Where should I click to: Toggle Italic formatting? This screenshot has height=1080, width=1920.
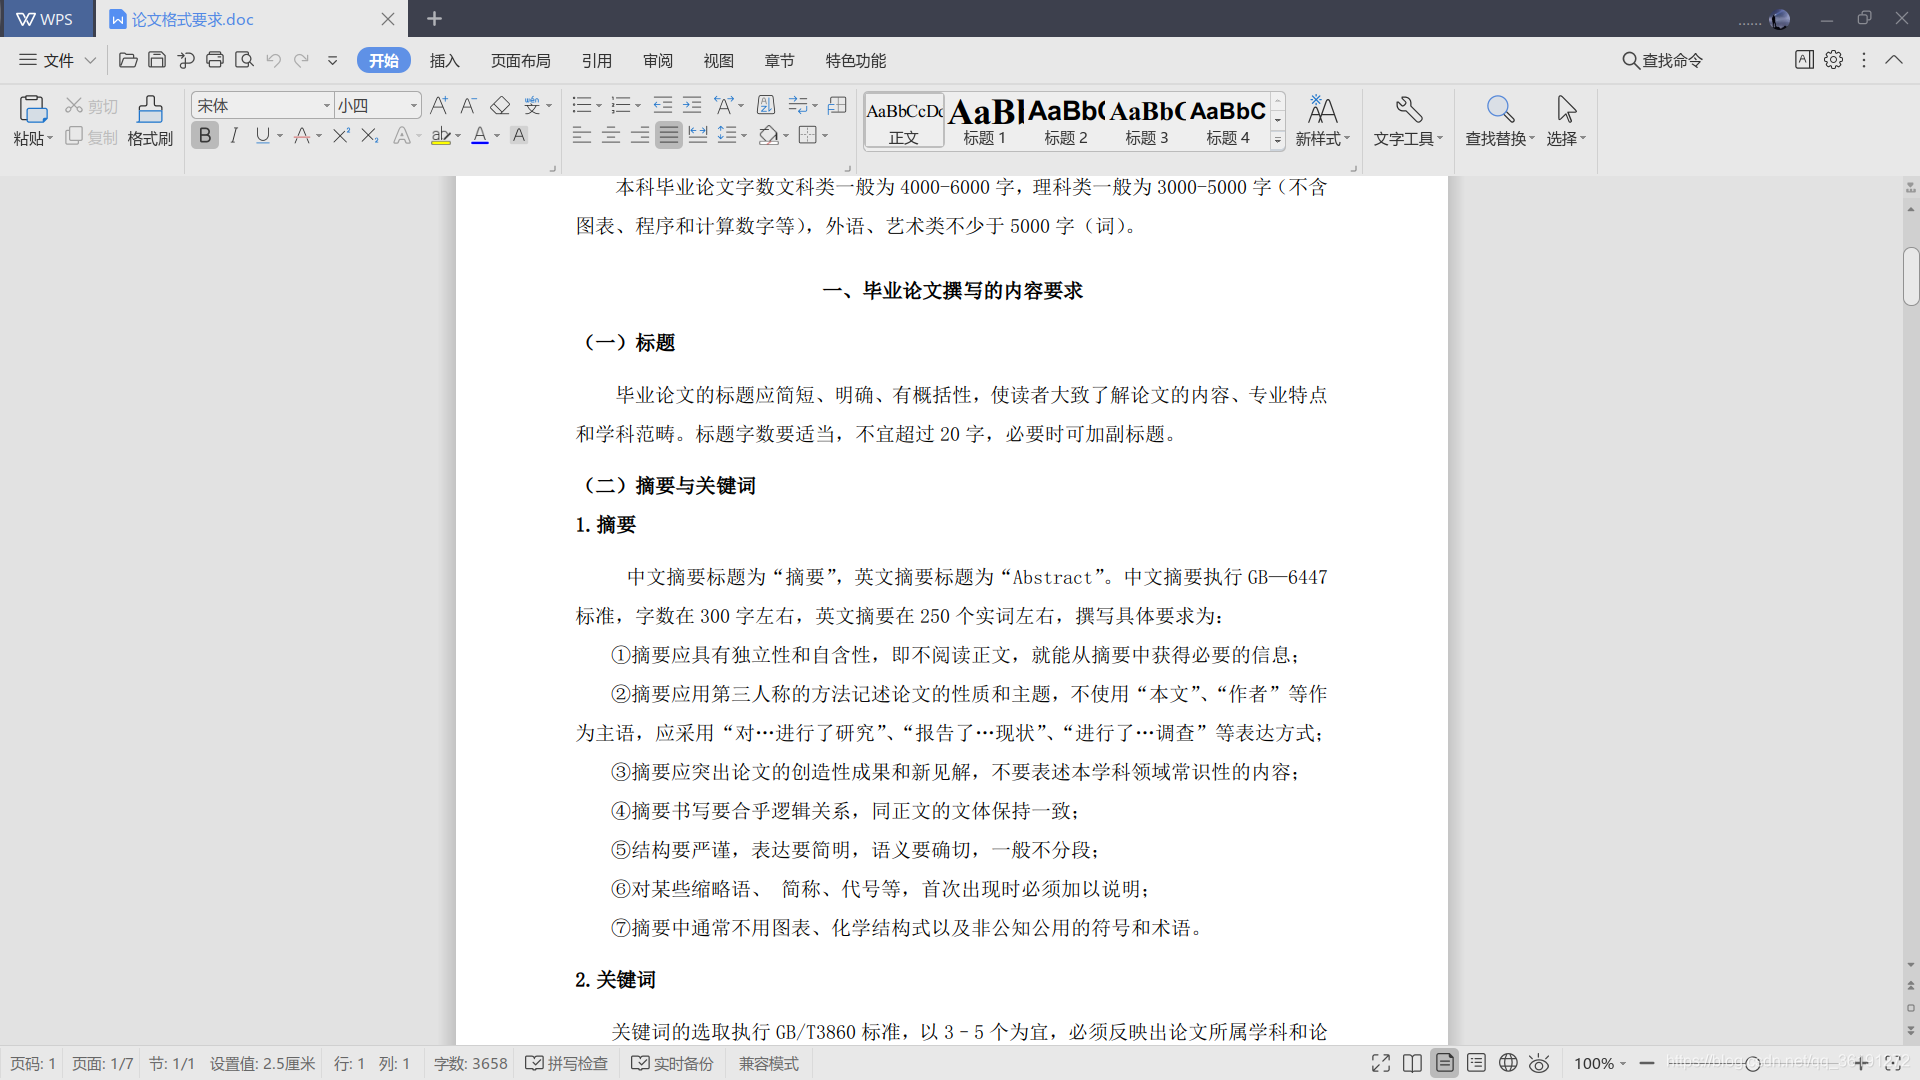coord(234,135)
